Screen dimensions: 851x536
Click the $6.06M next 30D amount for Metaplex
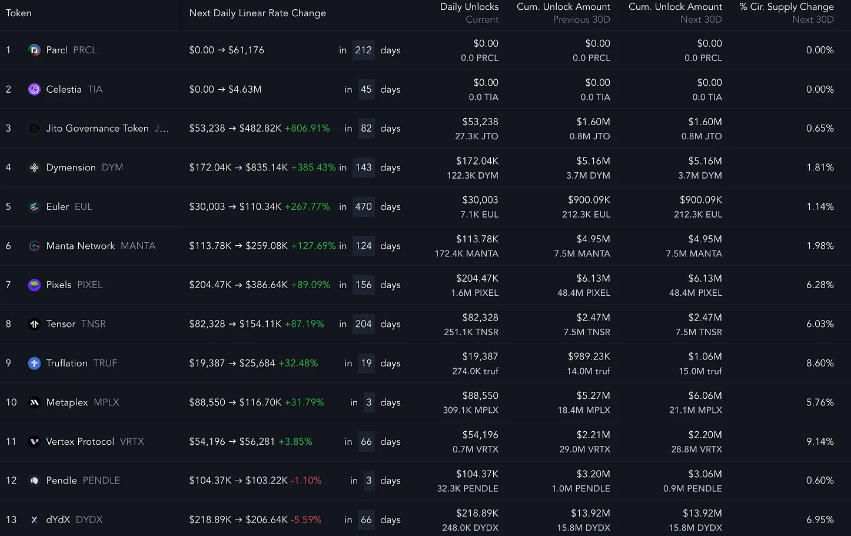click(705, 395)
